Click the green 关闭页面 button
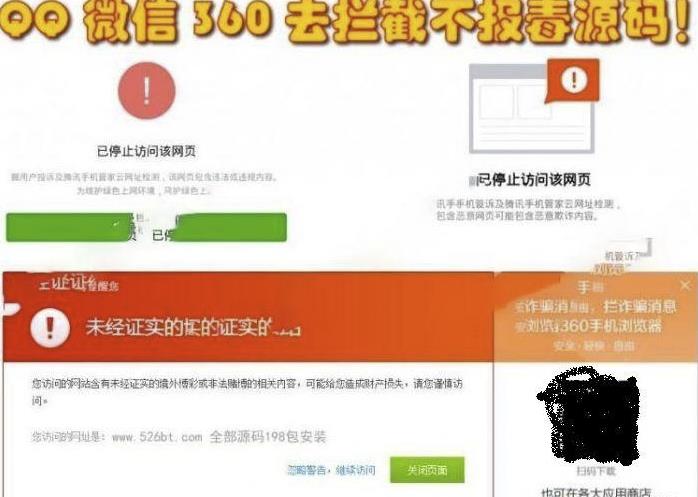The width and height of the screenshot is (698, 497). (427, 470)
